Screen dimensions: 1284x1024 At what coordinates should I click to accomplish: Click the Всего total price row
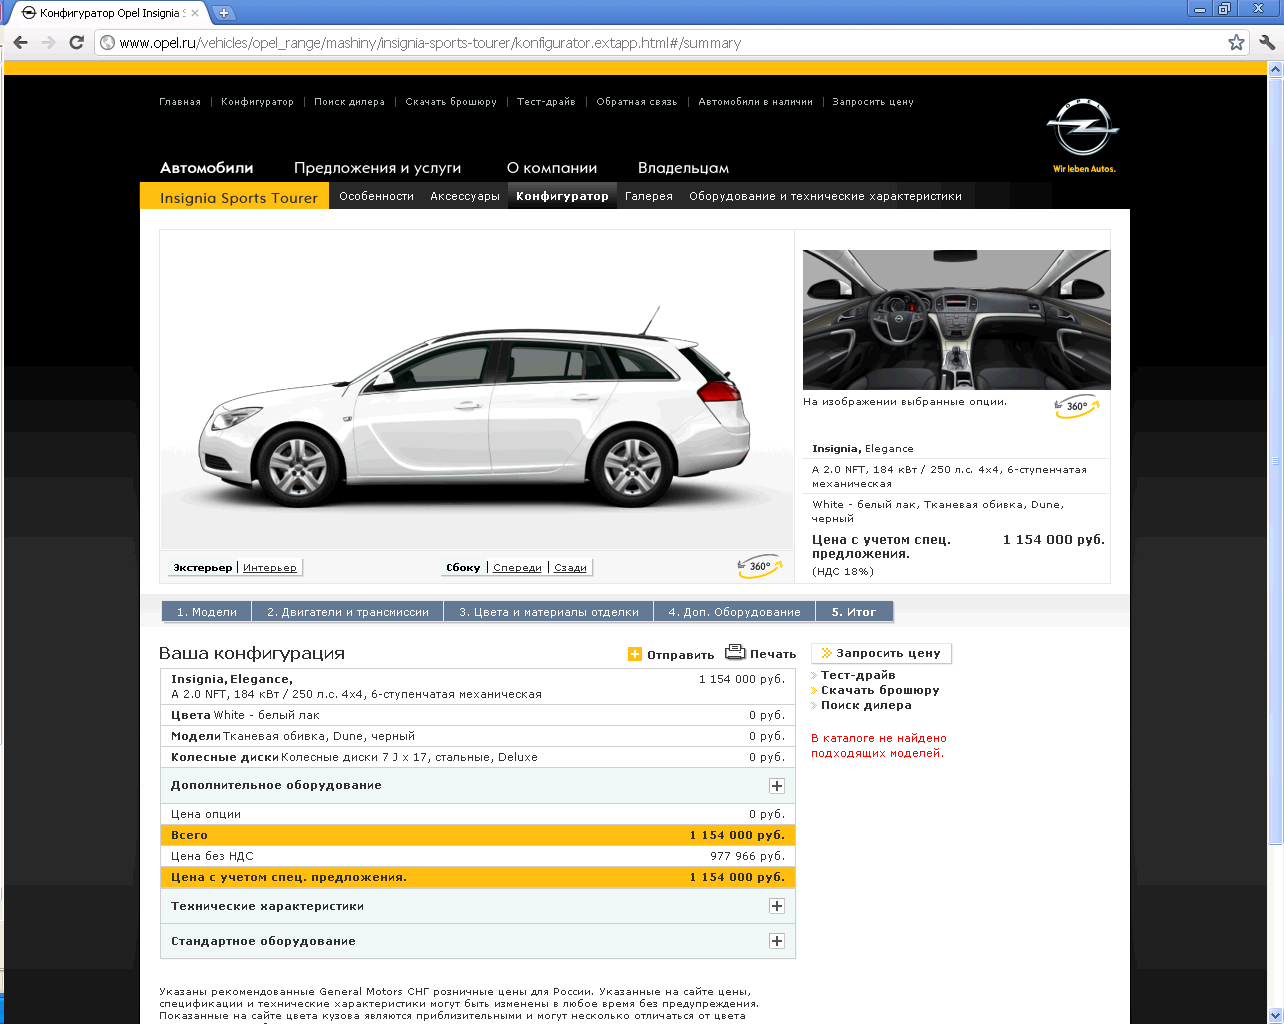pyautogui.click(x=478, y=835)
